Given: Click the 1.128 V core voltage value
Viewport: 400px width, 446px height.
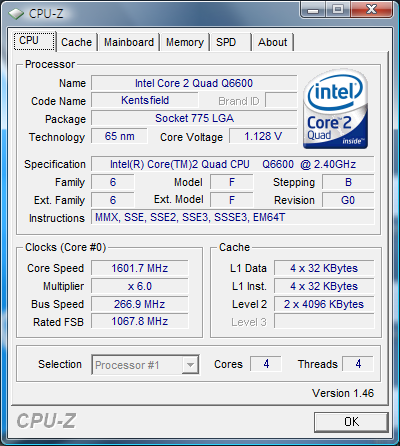Looking at the screenshot, I should [x=263, y=136].
